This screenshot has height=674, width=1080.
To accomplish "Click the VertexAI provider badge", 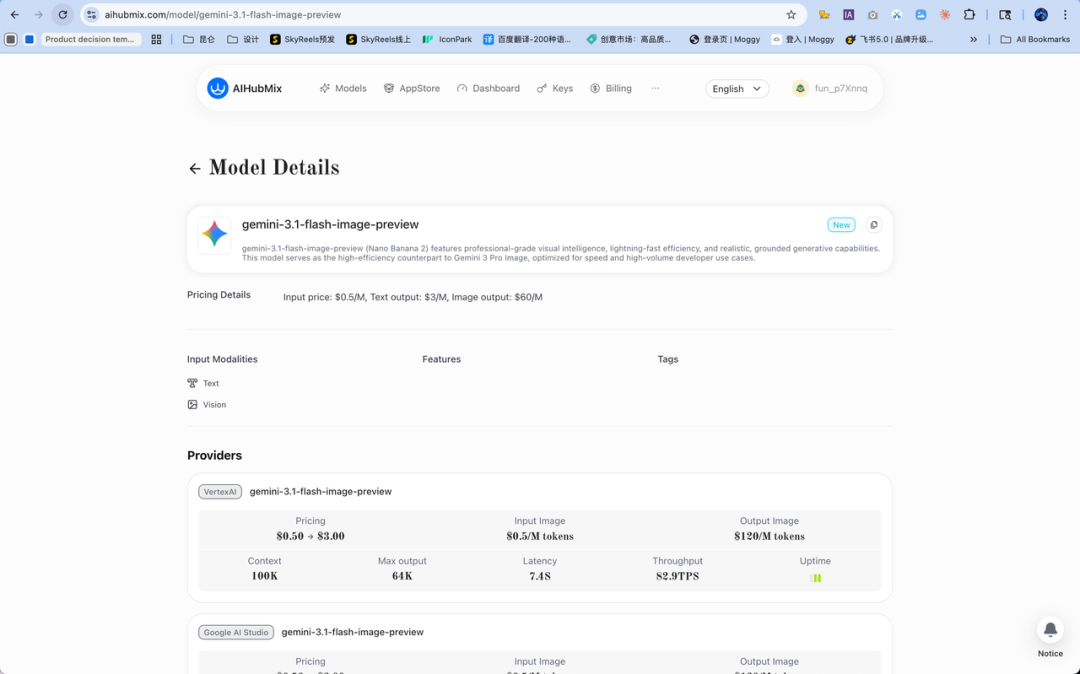I will coord(220,492).
